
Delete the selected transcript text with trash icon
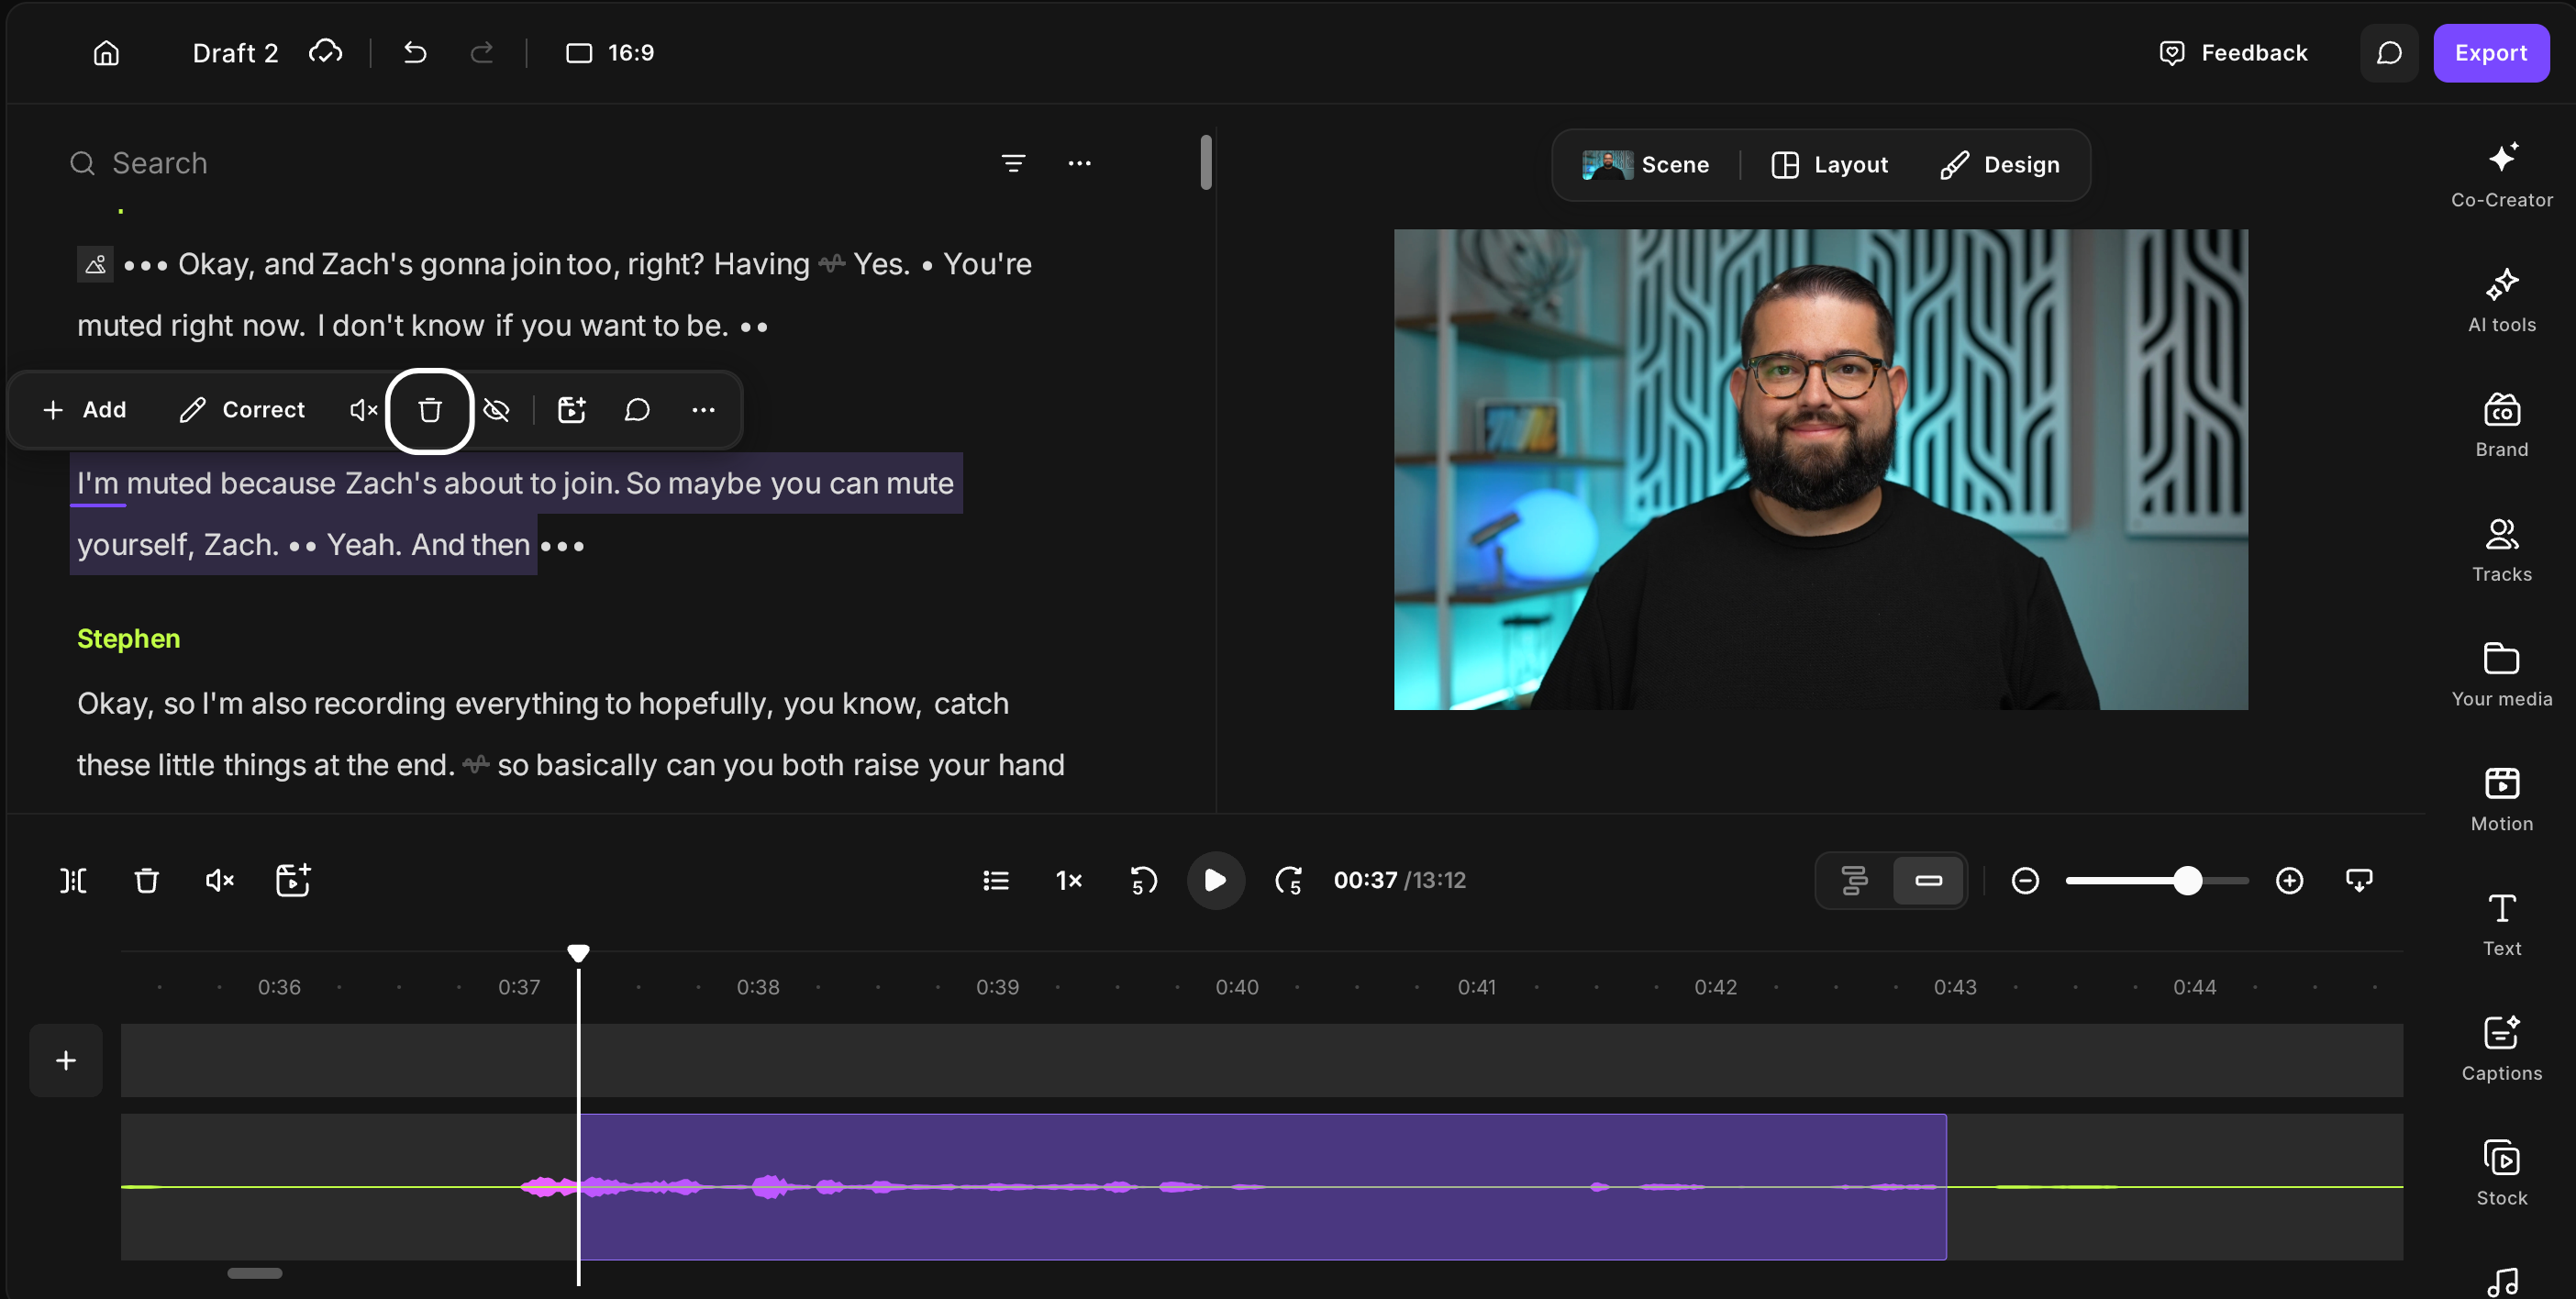coord(430,410)
